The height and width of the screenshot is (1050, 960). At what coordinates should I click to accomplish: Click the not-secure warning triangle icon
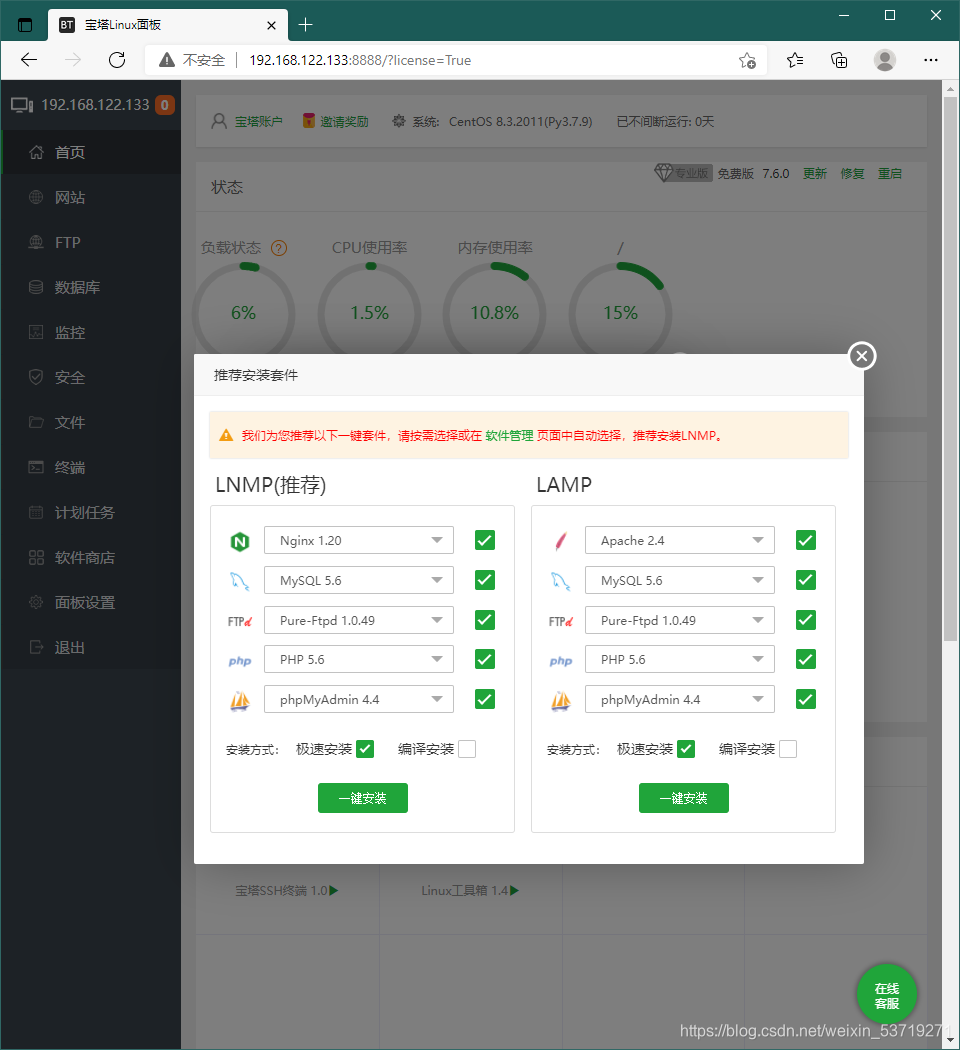tap(167, 60)
